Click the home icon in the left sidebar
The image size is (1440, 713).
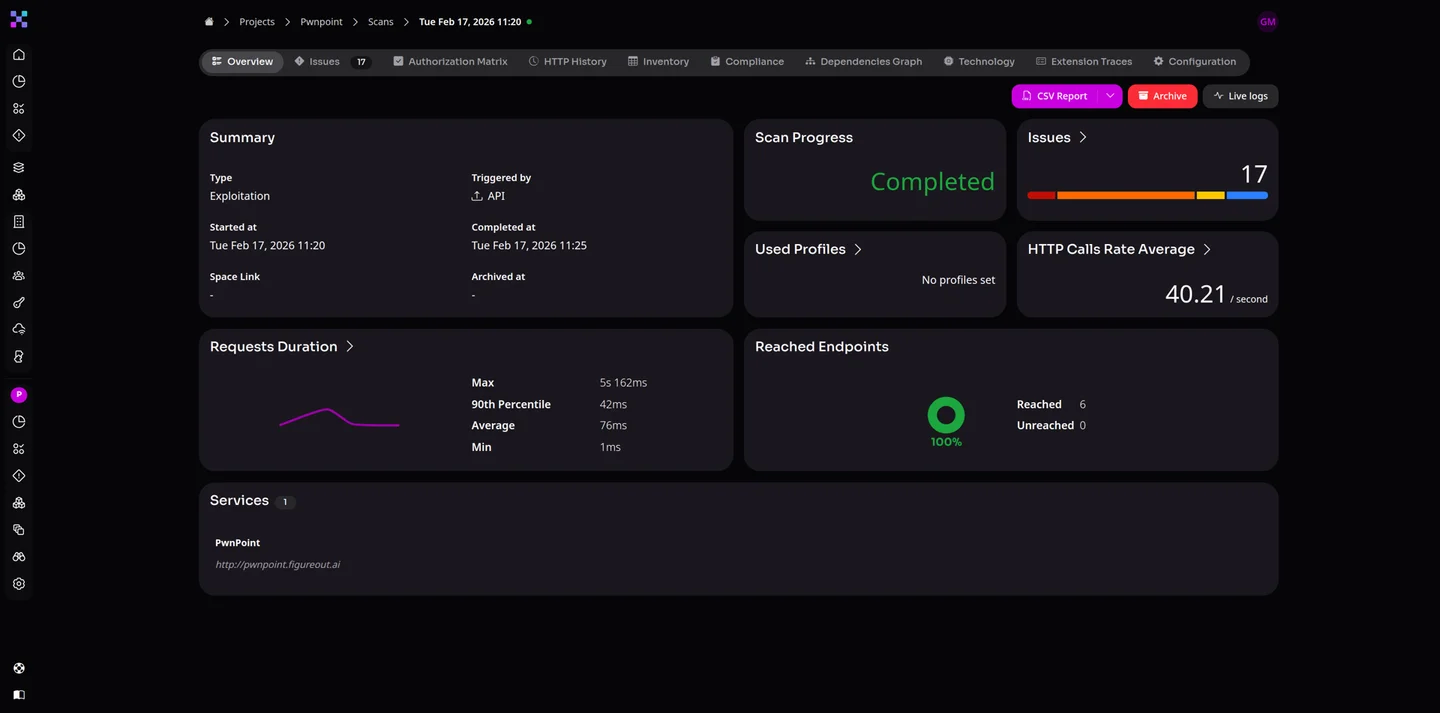coord(19,55)
